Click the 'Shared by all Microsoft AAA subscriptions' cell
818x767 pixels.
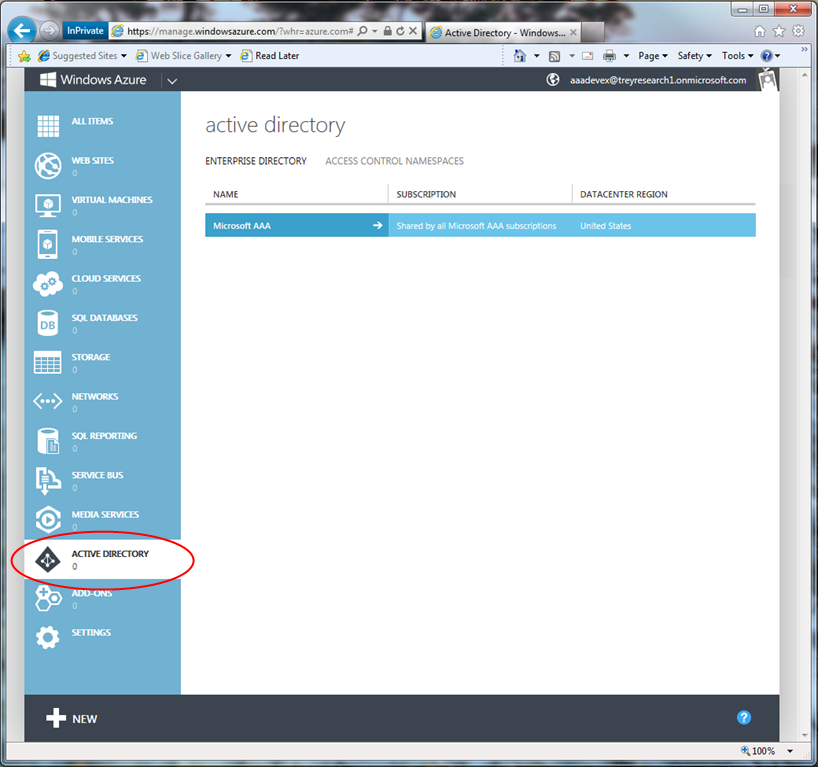pos(476,226)
